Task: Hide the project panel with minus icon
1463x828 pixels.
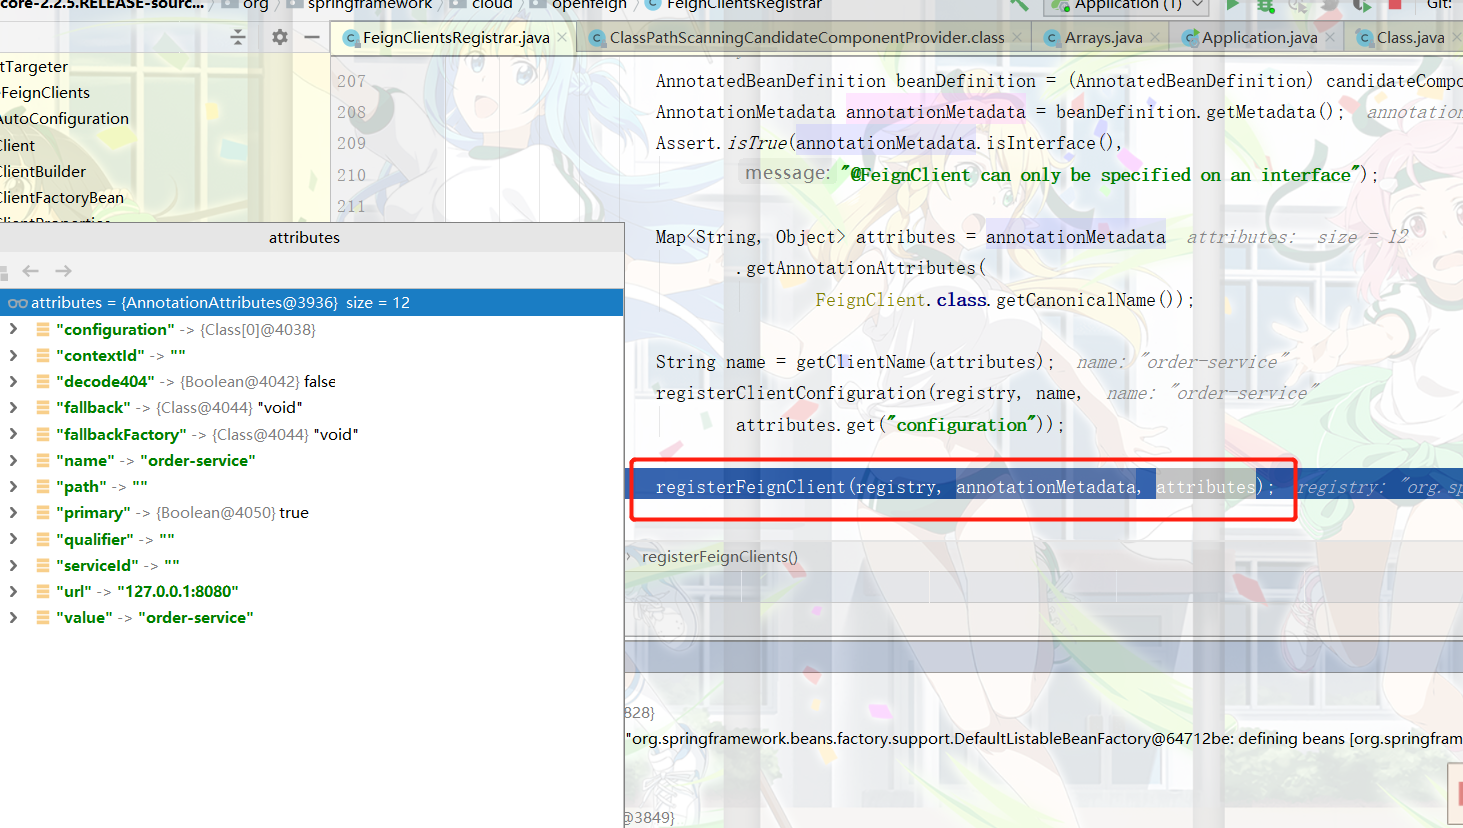Action: (x=312, y=37)
